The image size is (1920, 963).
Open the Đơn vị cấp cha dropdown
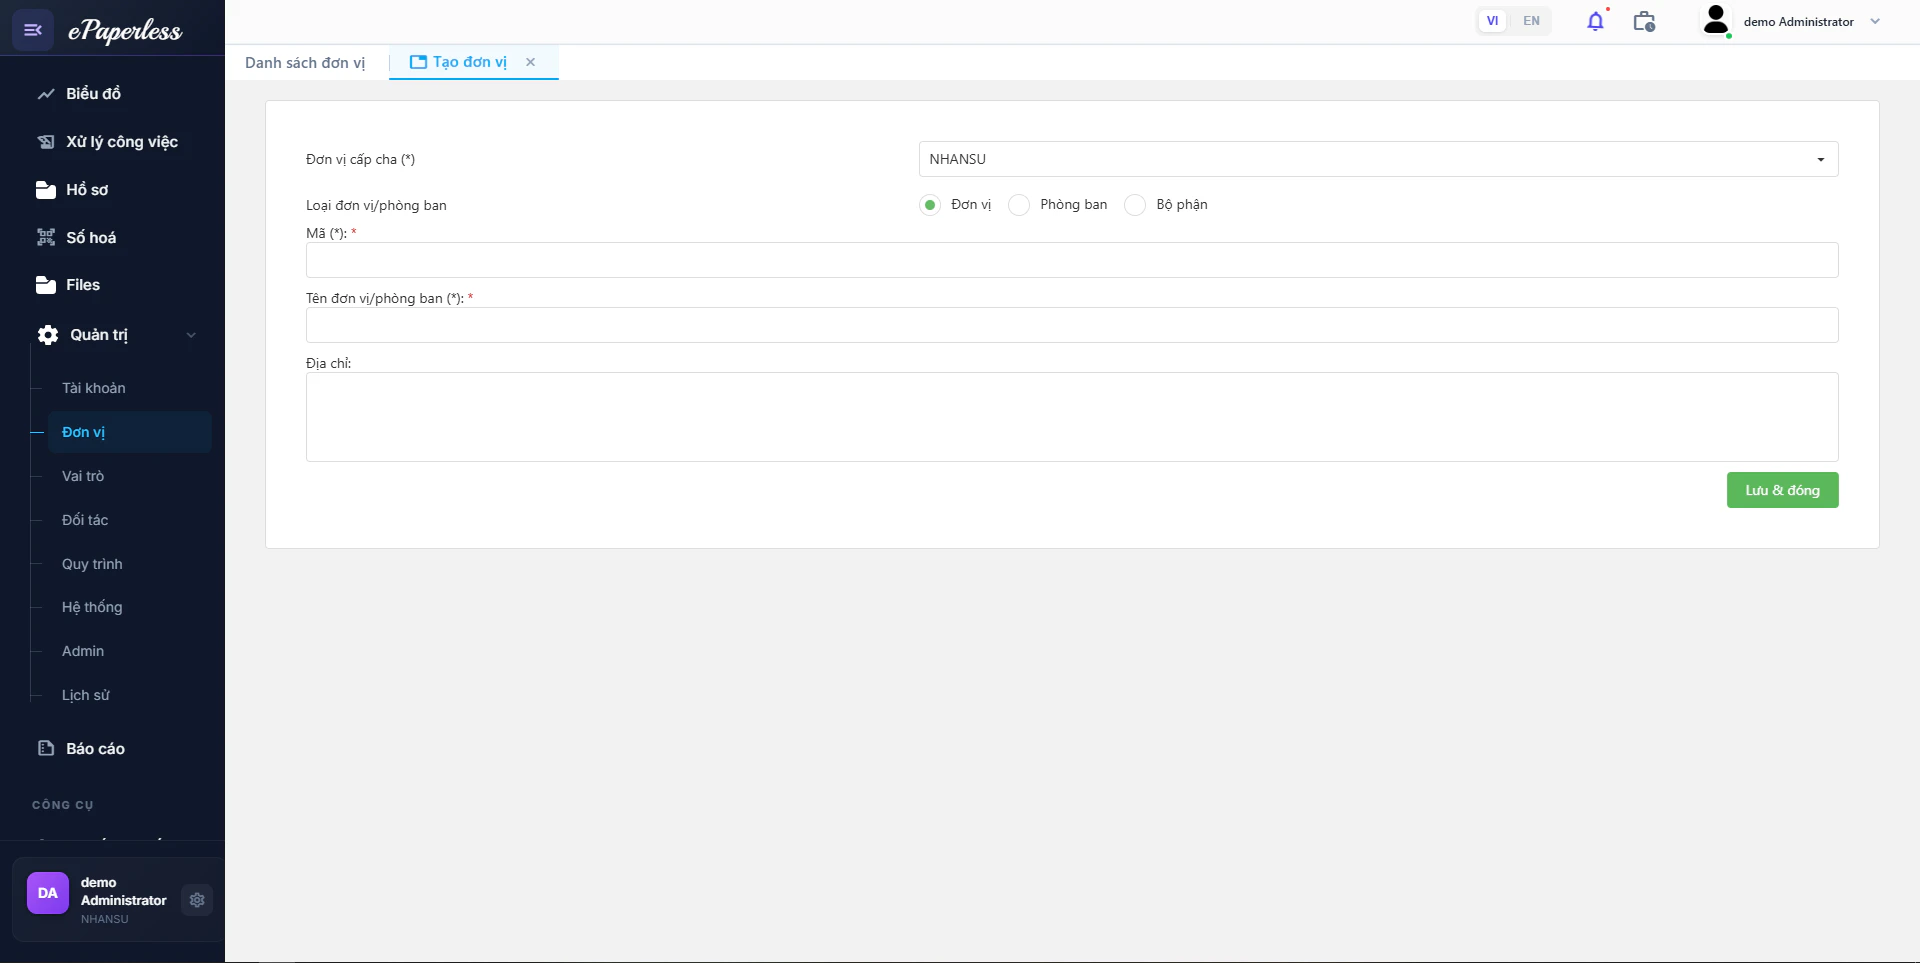click(x=1378, y=159)
